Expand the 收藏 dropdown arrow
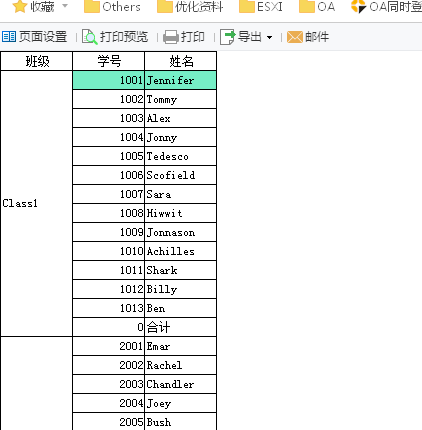422x430 pixels. click(x=65, y=6)
